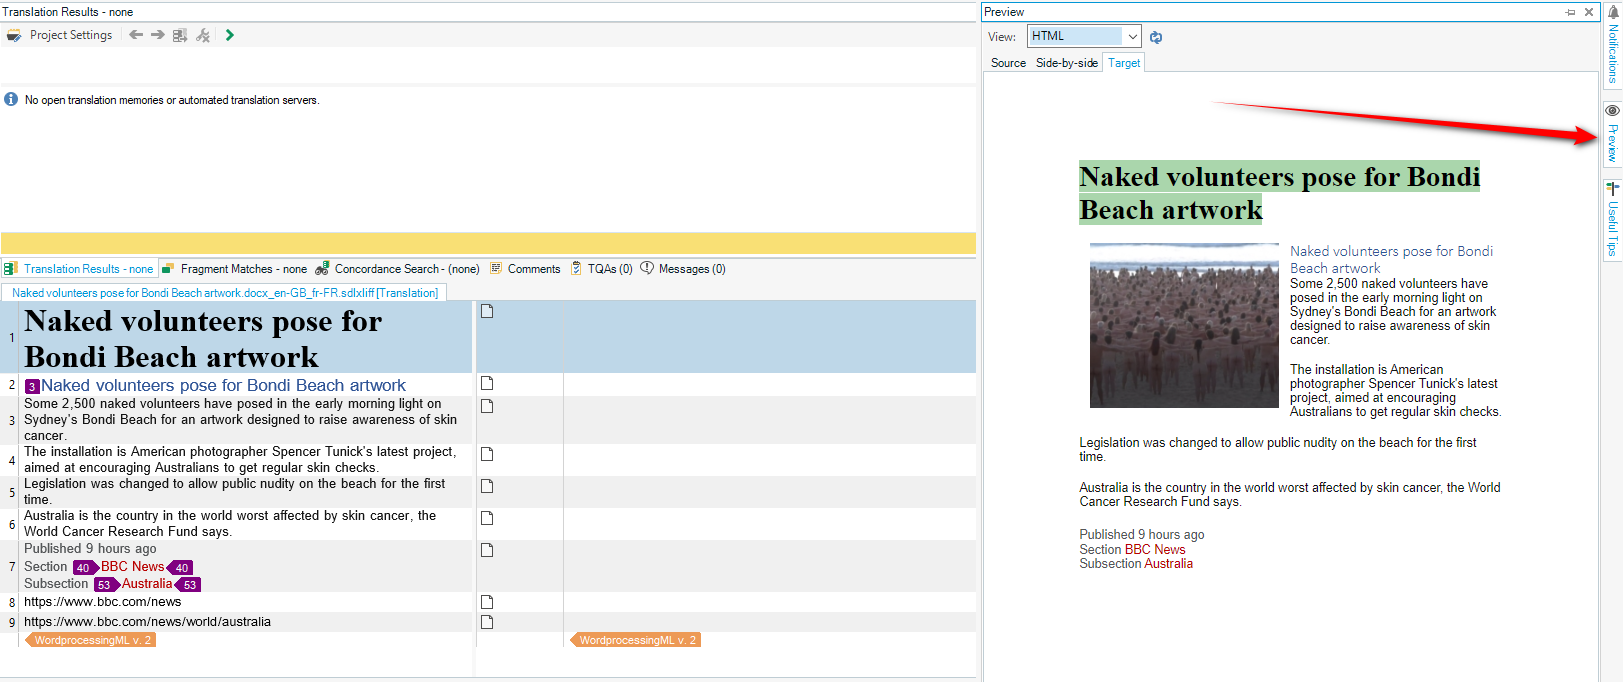
Task: Click empty target cell of segment 8
Action: click(769, 602)
